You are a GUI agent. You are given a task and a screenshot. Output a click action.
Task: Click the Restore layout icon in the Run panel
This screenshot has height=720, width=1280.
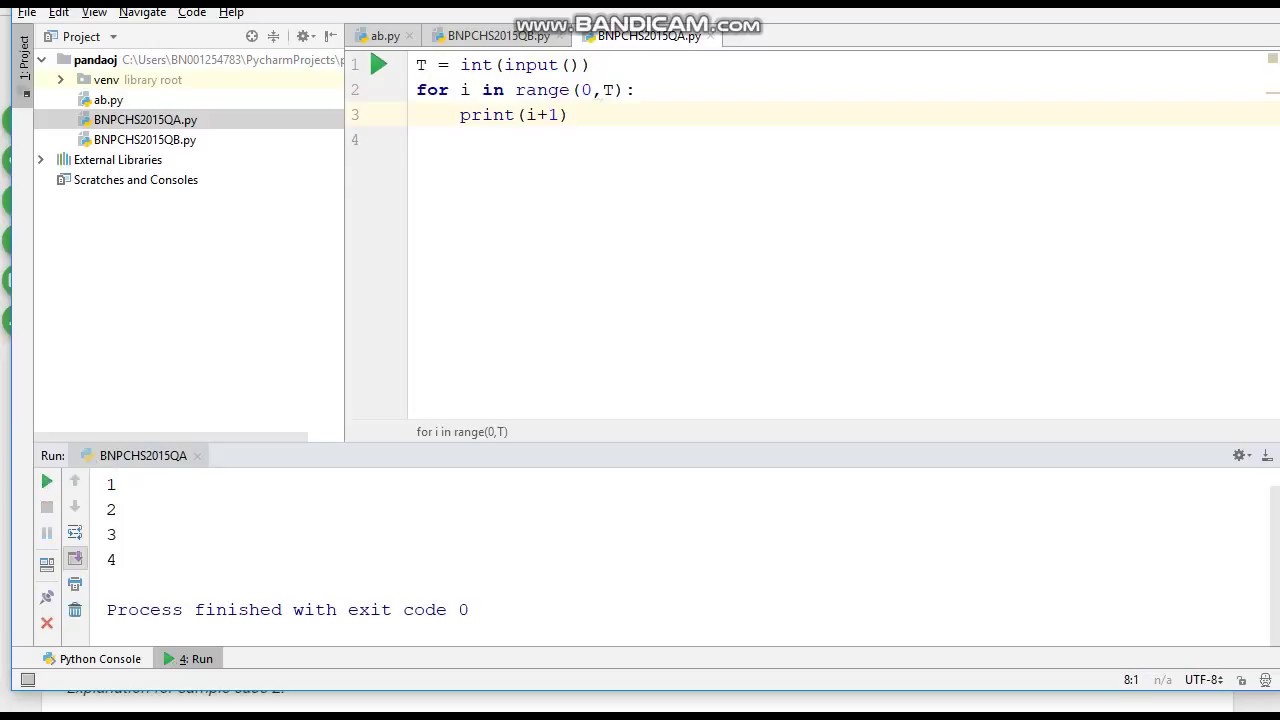click(47, 564)
